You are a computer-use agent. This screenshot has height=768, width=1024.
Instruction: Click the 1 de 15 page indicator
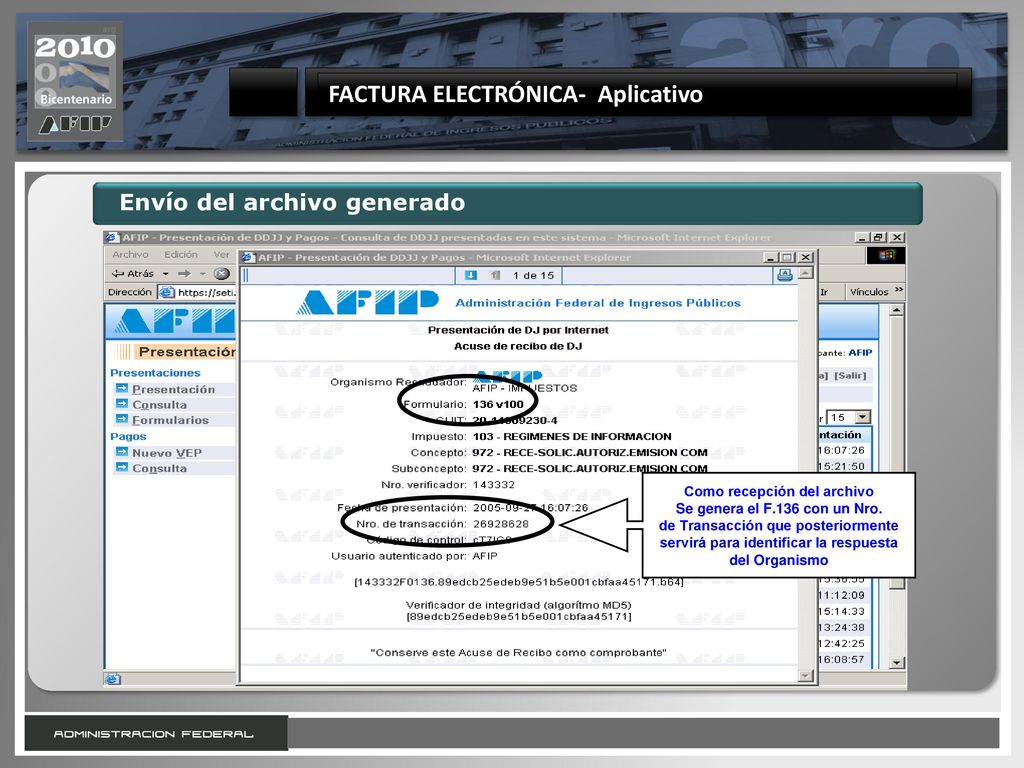click(533, 276)
